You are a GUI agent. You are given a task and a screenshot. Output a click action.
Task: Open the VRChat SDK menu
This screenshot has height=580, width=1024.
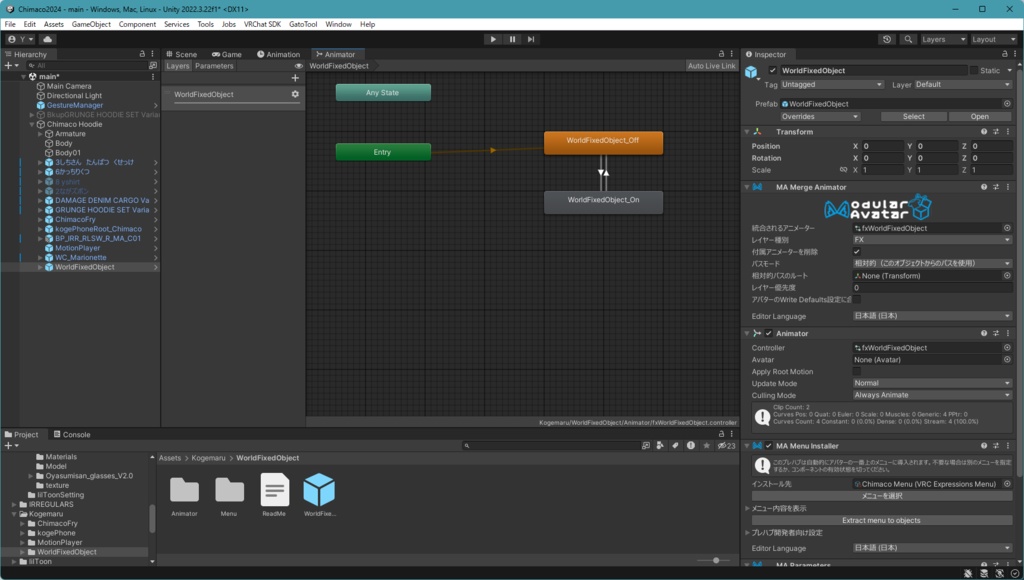(x=262, y=24)
